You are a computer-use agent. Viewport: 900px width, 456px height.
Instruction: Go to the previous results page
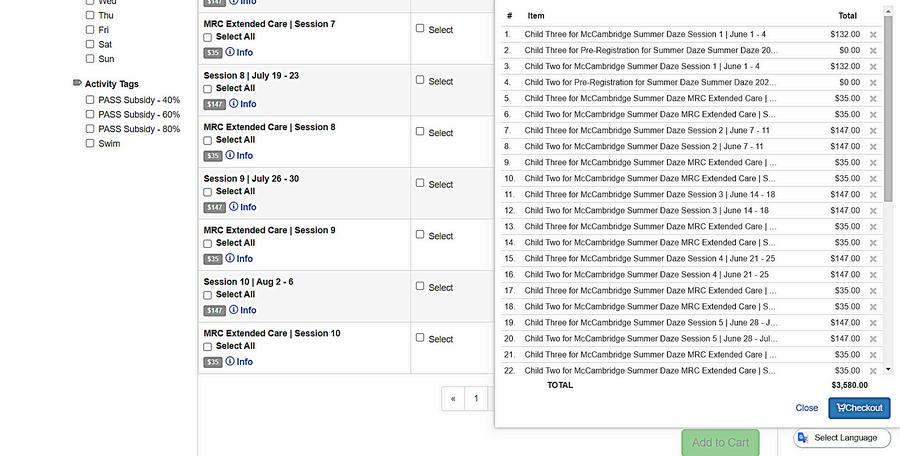coord(453,399)
